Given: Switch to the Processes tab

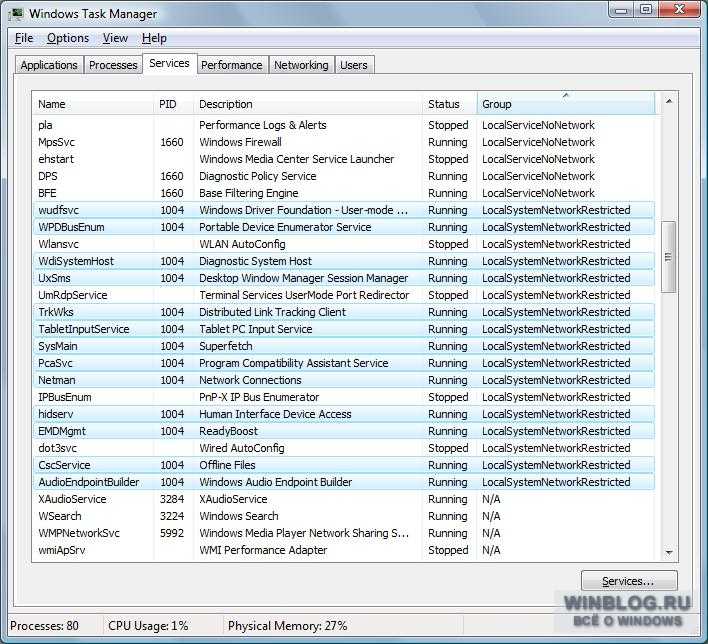Looking at the screenshot, I should [113, 65].
